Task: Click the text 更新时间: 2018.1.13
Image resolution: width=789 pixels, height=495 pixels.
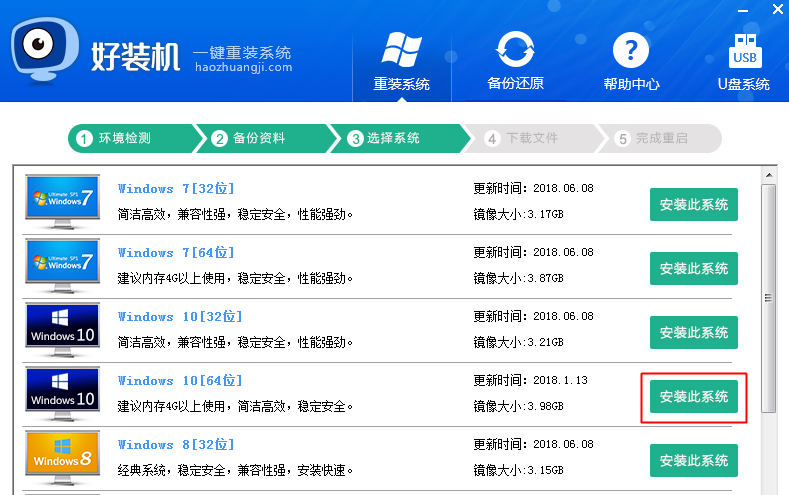Action: [530, 380]
